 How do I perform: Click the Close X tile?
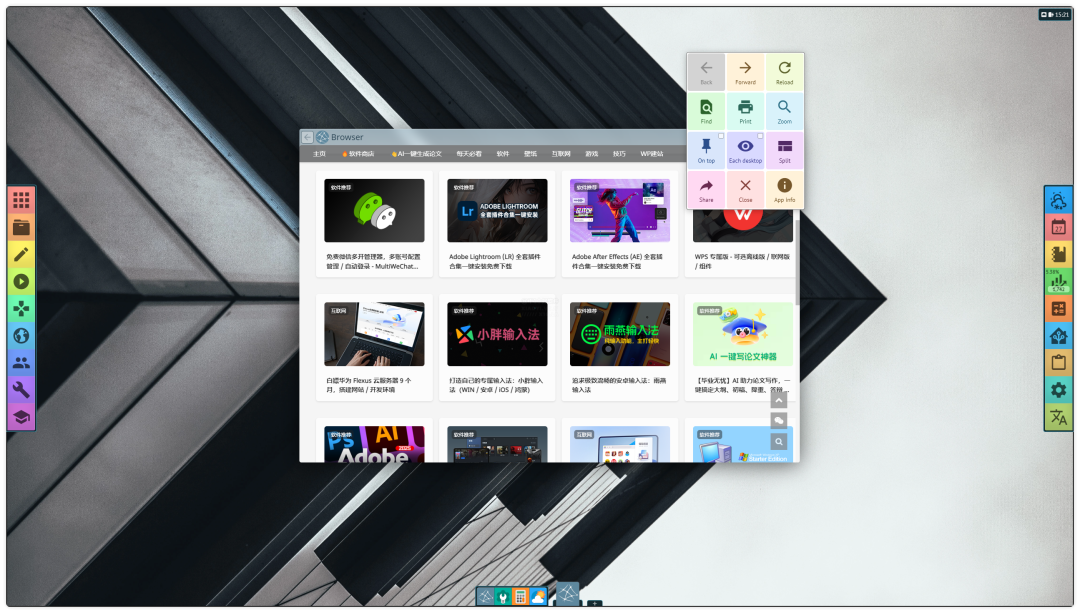[x=745, y=190]
